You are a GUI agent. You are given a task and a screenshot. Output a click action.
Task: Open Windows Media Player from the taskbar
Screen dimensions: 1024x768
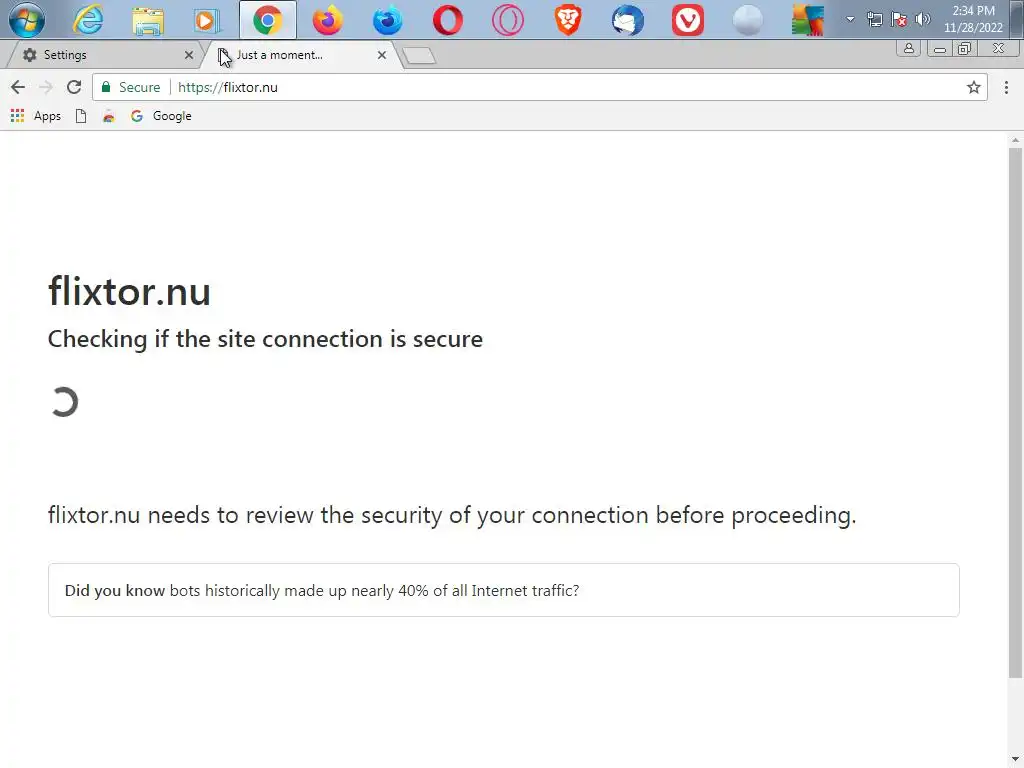206,20
